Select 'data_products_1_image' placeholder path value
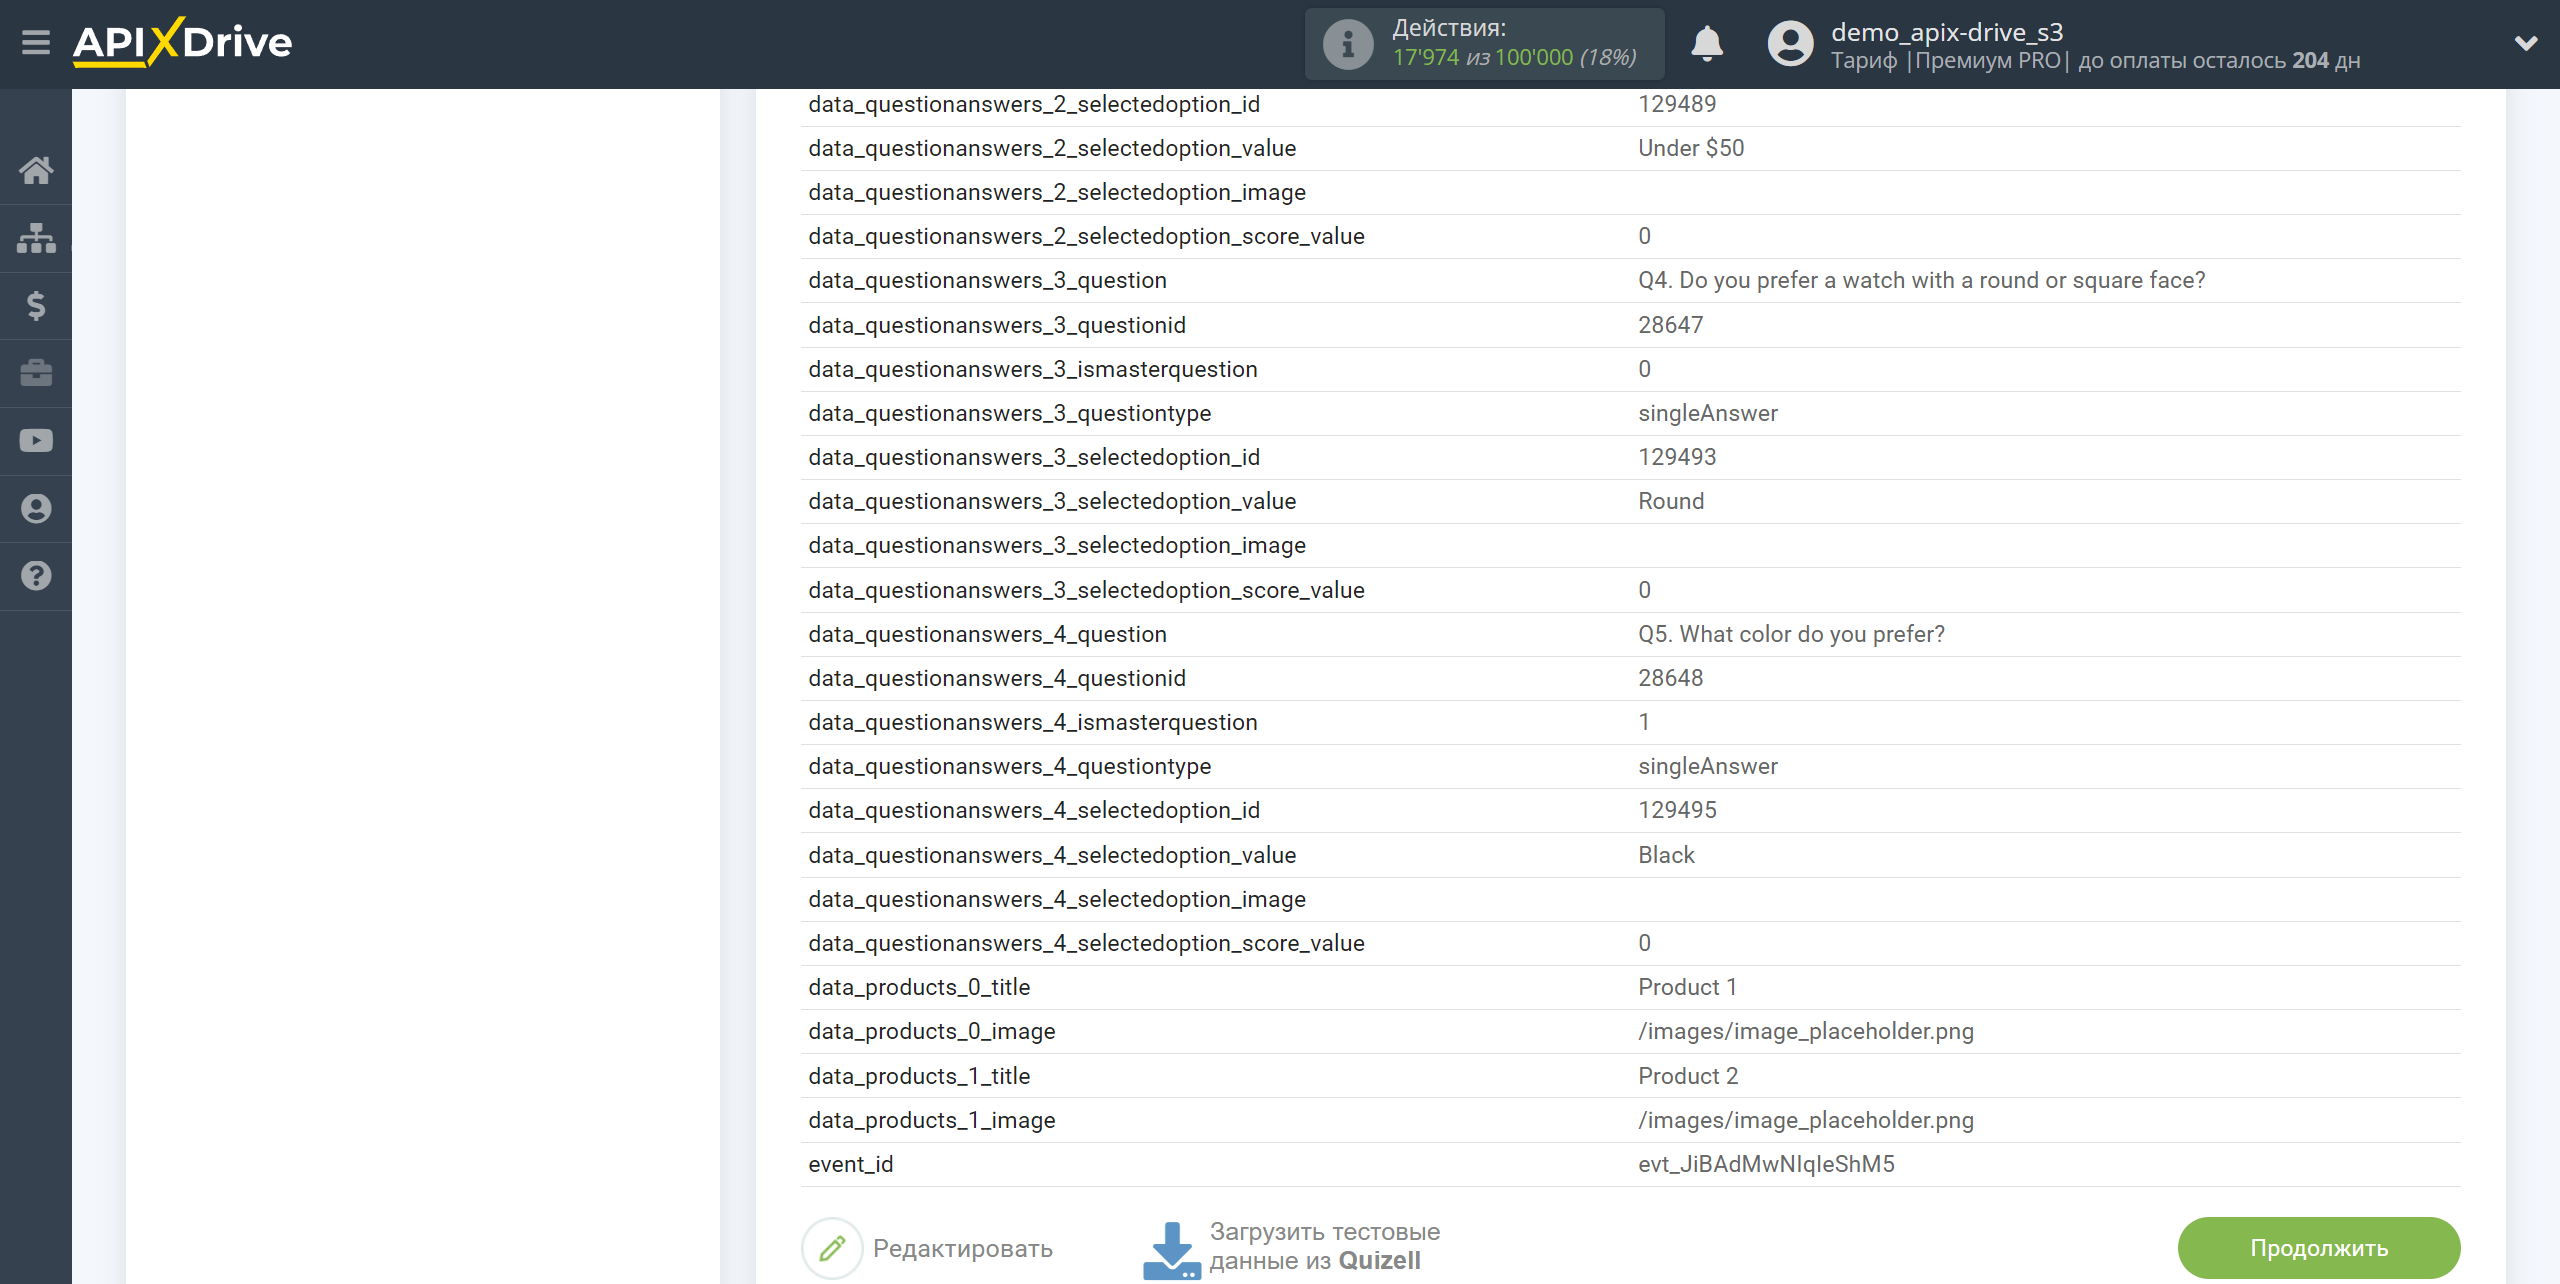The height and width of the screenshot is (1284, 2560). click(x=1805, y=1120)
